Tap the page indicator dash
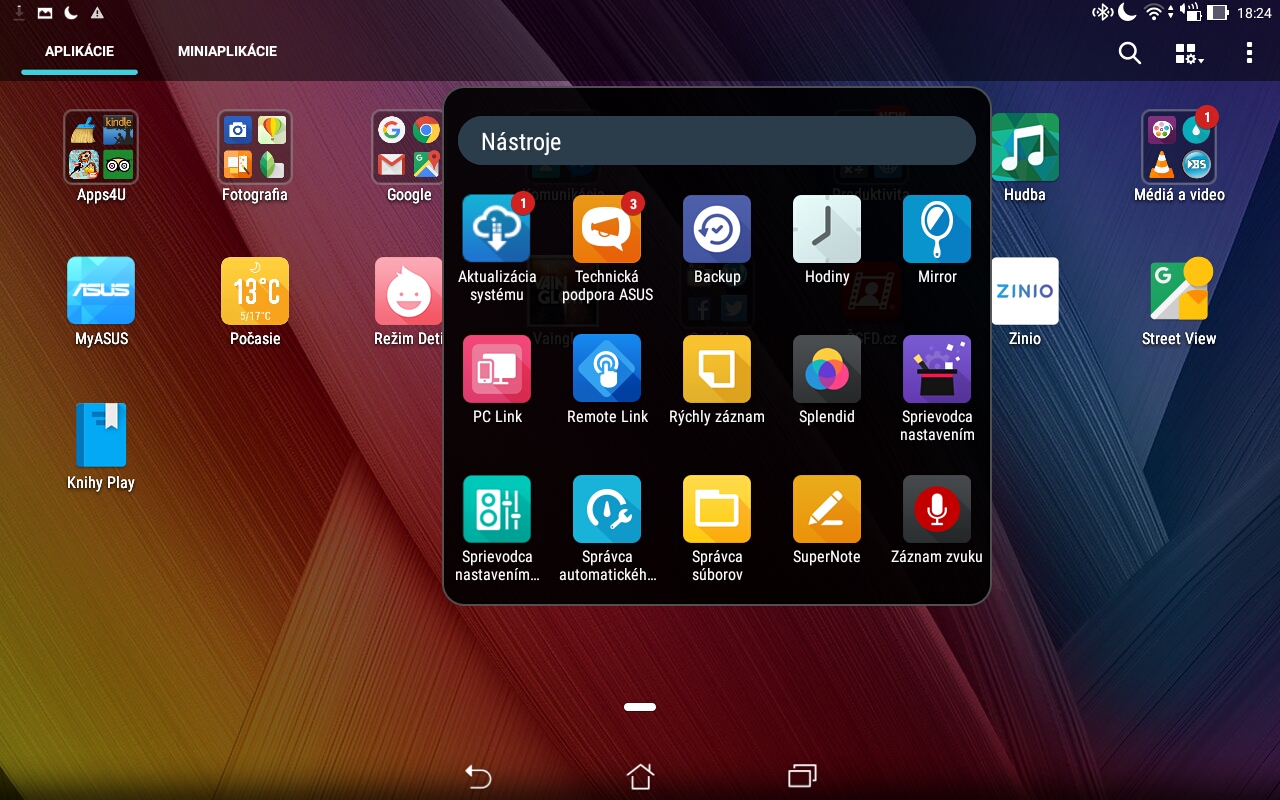This screenshot has width=1280, height=800. (x=640, y=707)
